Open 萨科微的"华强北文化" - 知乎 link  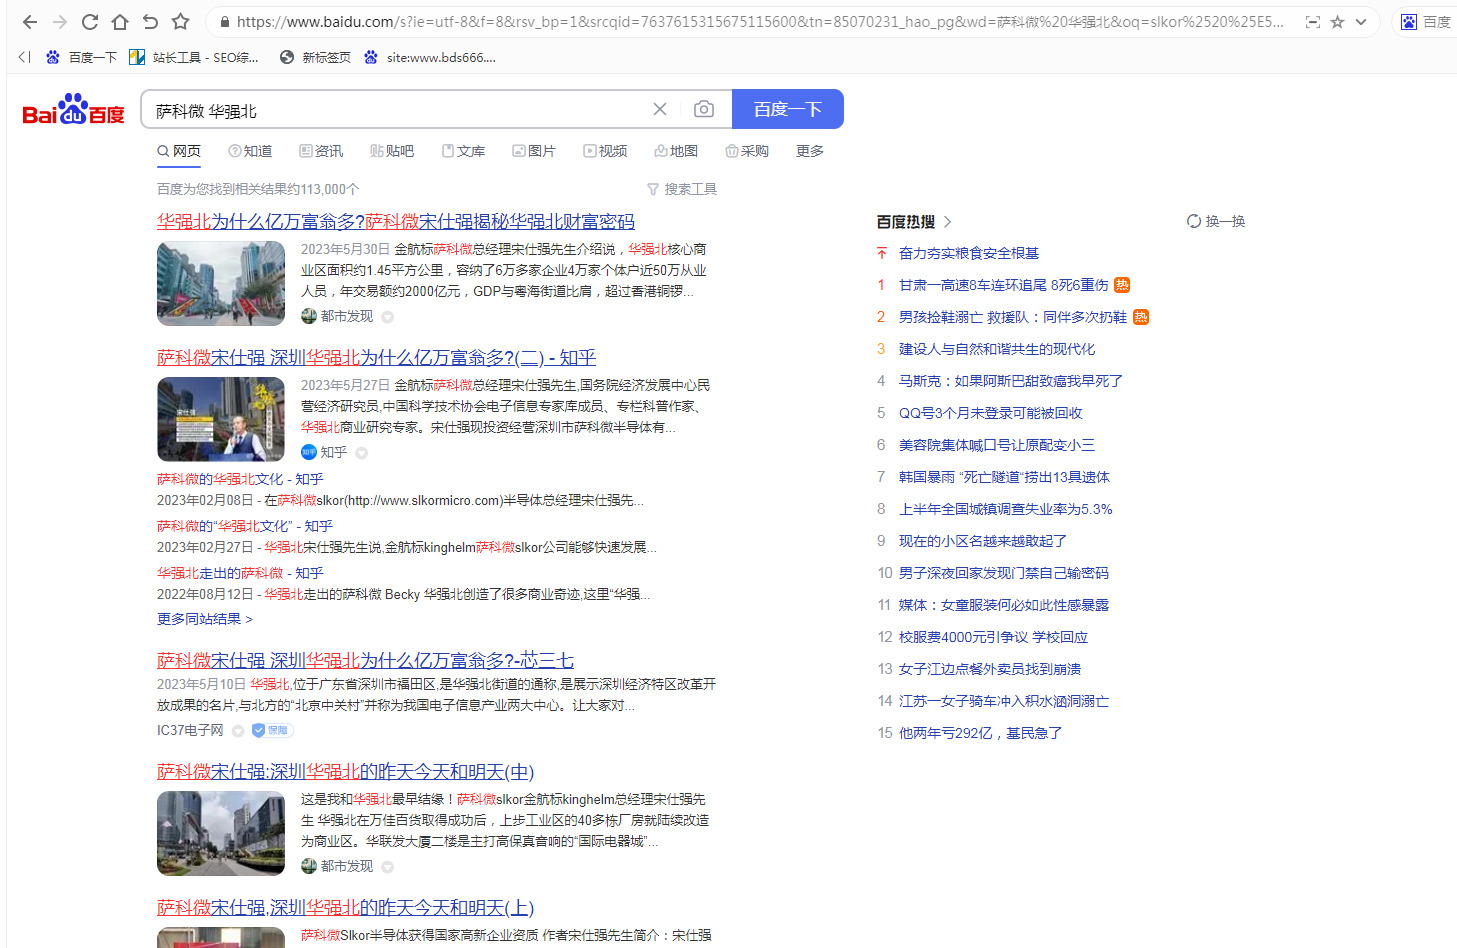(x=245, y=525)
